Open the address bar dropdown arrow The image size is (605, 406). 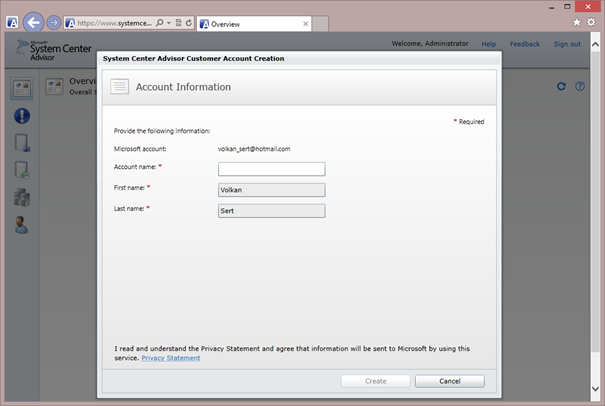pyautogui.click(x=169, y=23)
